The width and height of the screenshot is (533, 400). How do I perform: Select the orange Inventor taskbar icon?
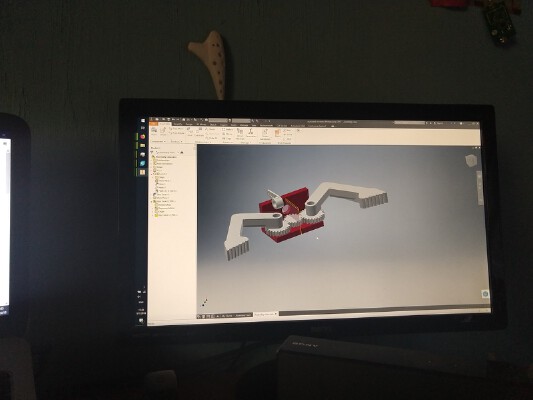142,172
